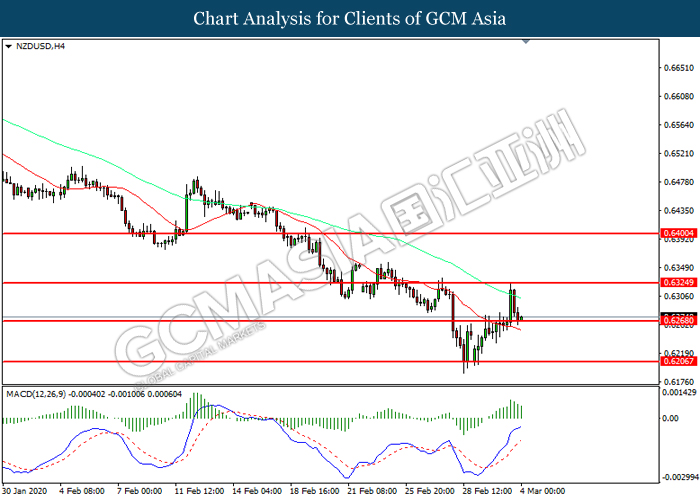Click the 0.66080 price axis value
Screen dimensions: 700x500
(679, 96)
